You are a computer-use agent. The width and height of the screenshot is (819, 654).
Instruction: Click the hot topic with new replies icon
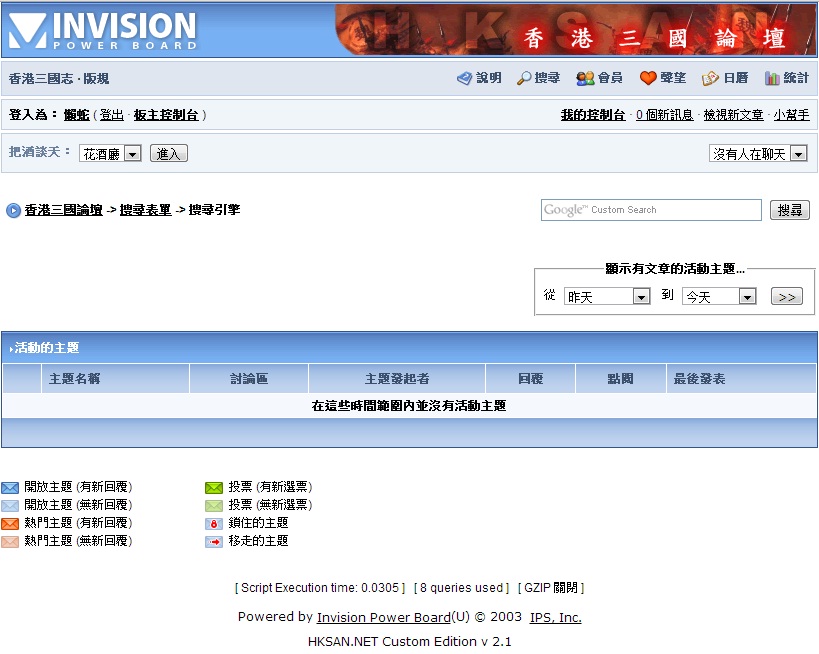coord(10,523)
